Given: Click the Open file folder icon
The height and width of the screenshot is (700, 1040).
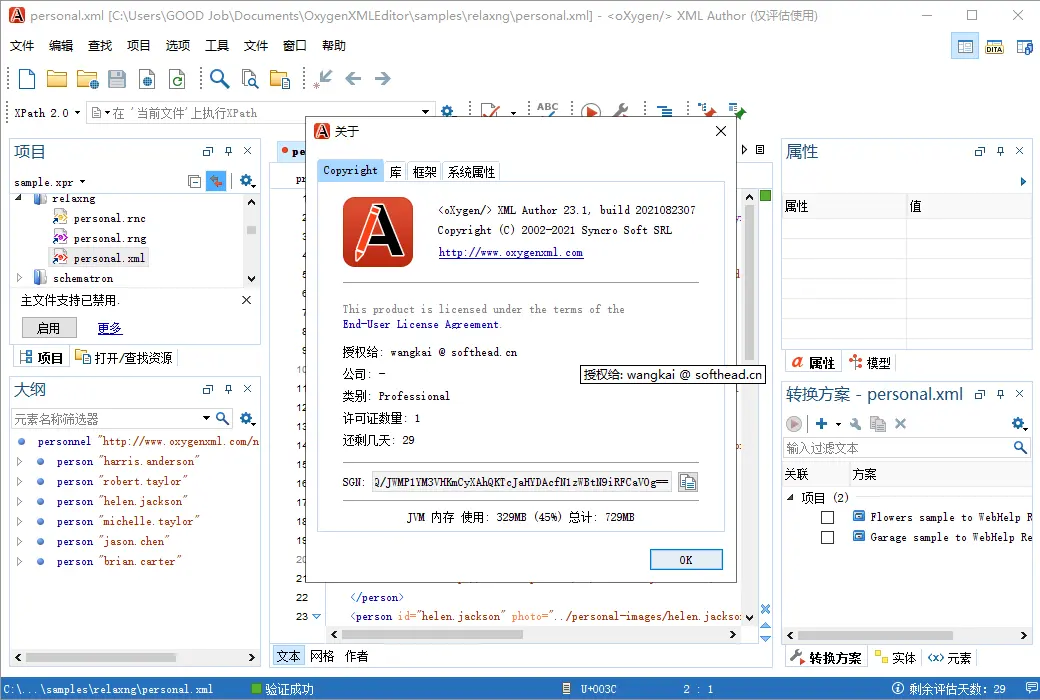Looking at the screenshot, I should (57, 79).
